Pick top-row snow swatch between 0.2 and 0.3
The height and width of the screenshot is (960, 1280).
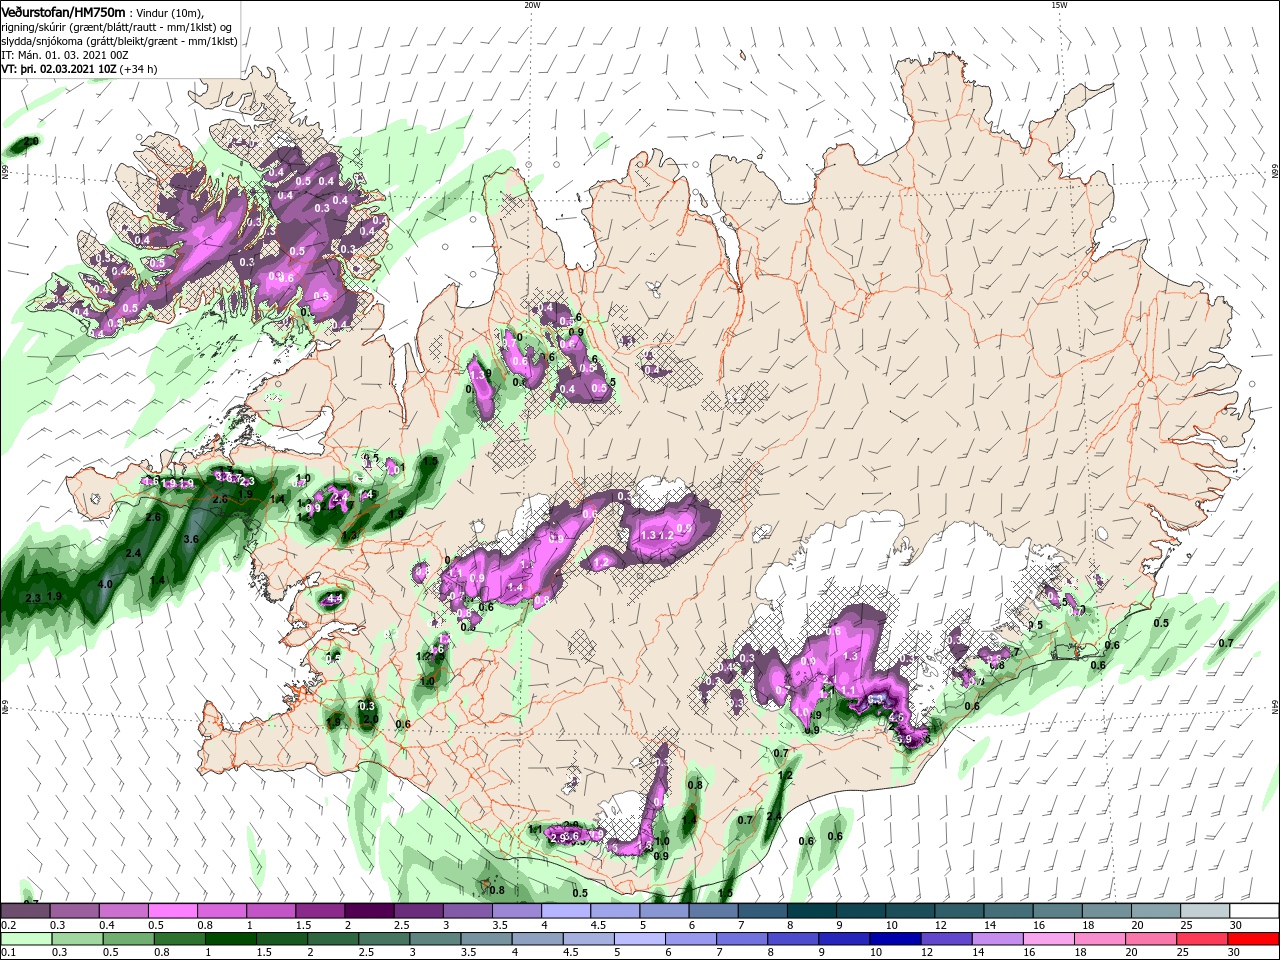26,911
